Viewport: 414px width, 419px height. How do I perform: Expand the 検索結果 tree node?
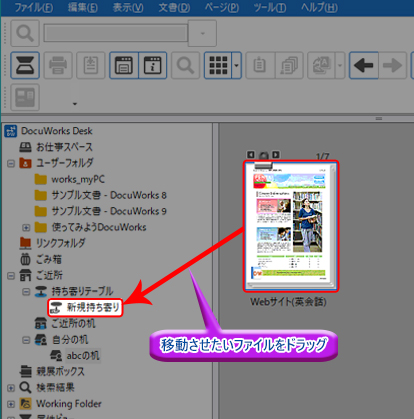(x=11, y=388)
